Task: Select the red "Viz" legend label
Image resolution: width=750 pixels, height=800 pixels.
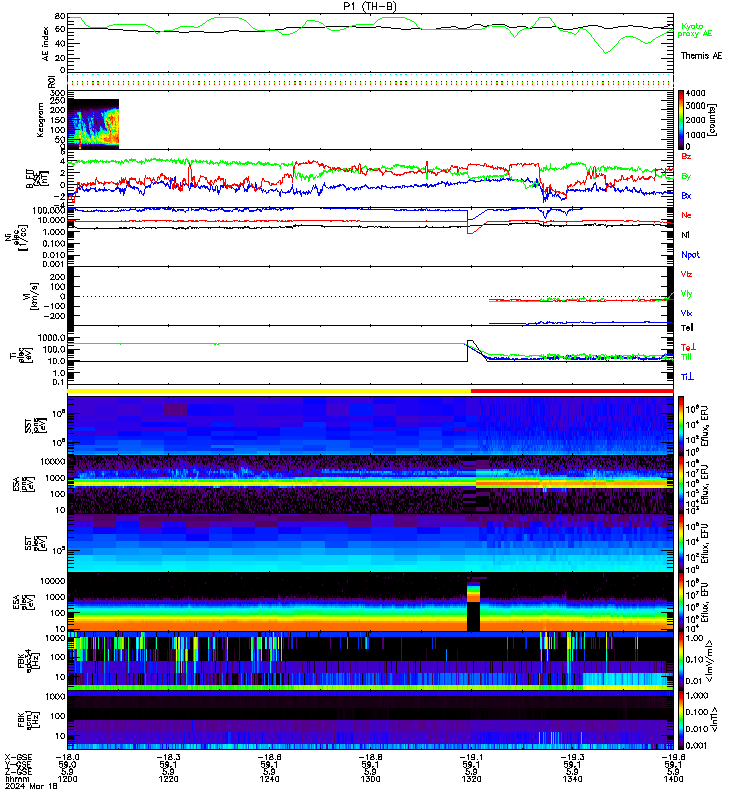Action: pyautogui.click(x=686, y=274)
